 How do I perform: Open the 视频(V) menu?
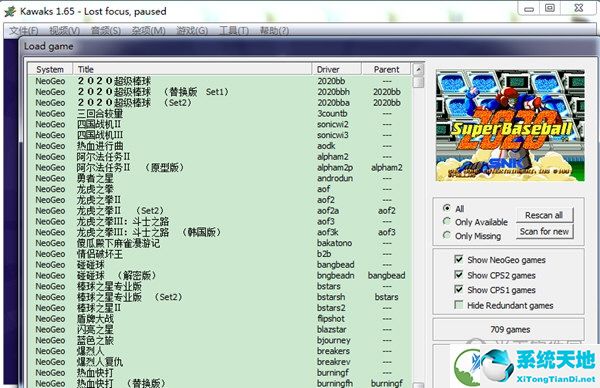64,31
